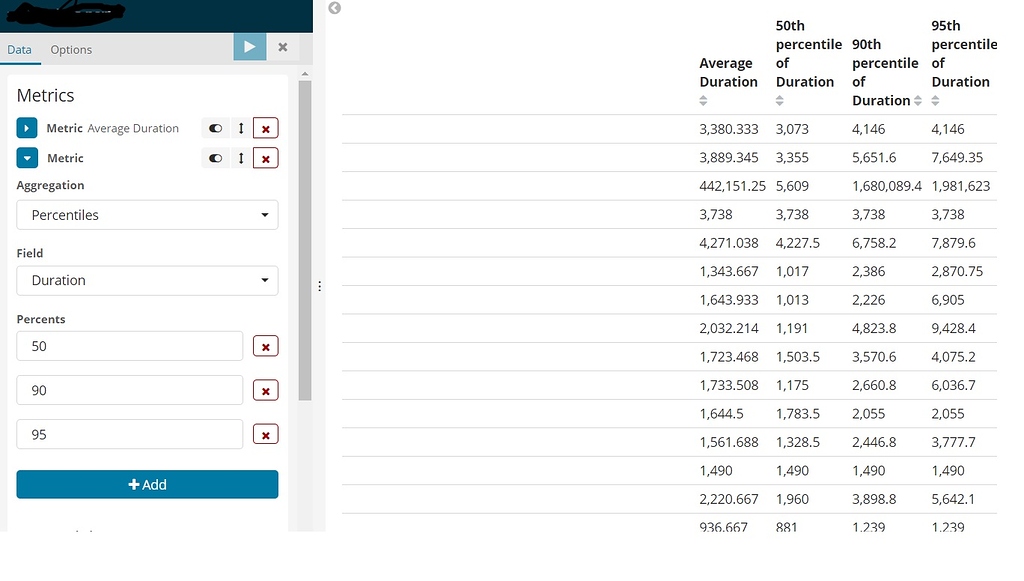Remove the 95 percentile value
Image resolution: width=1024 pixels, height=581 pixels.
pos(264,434)
